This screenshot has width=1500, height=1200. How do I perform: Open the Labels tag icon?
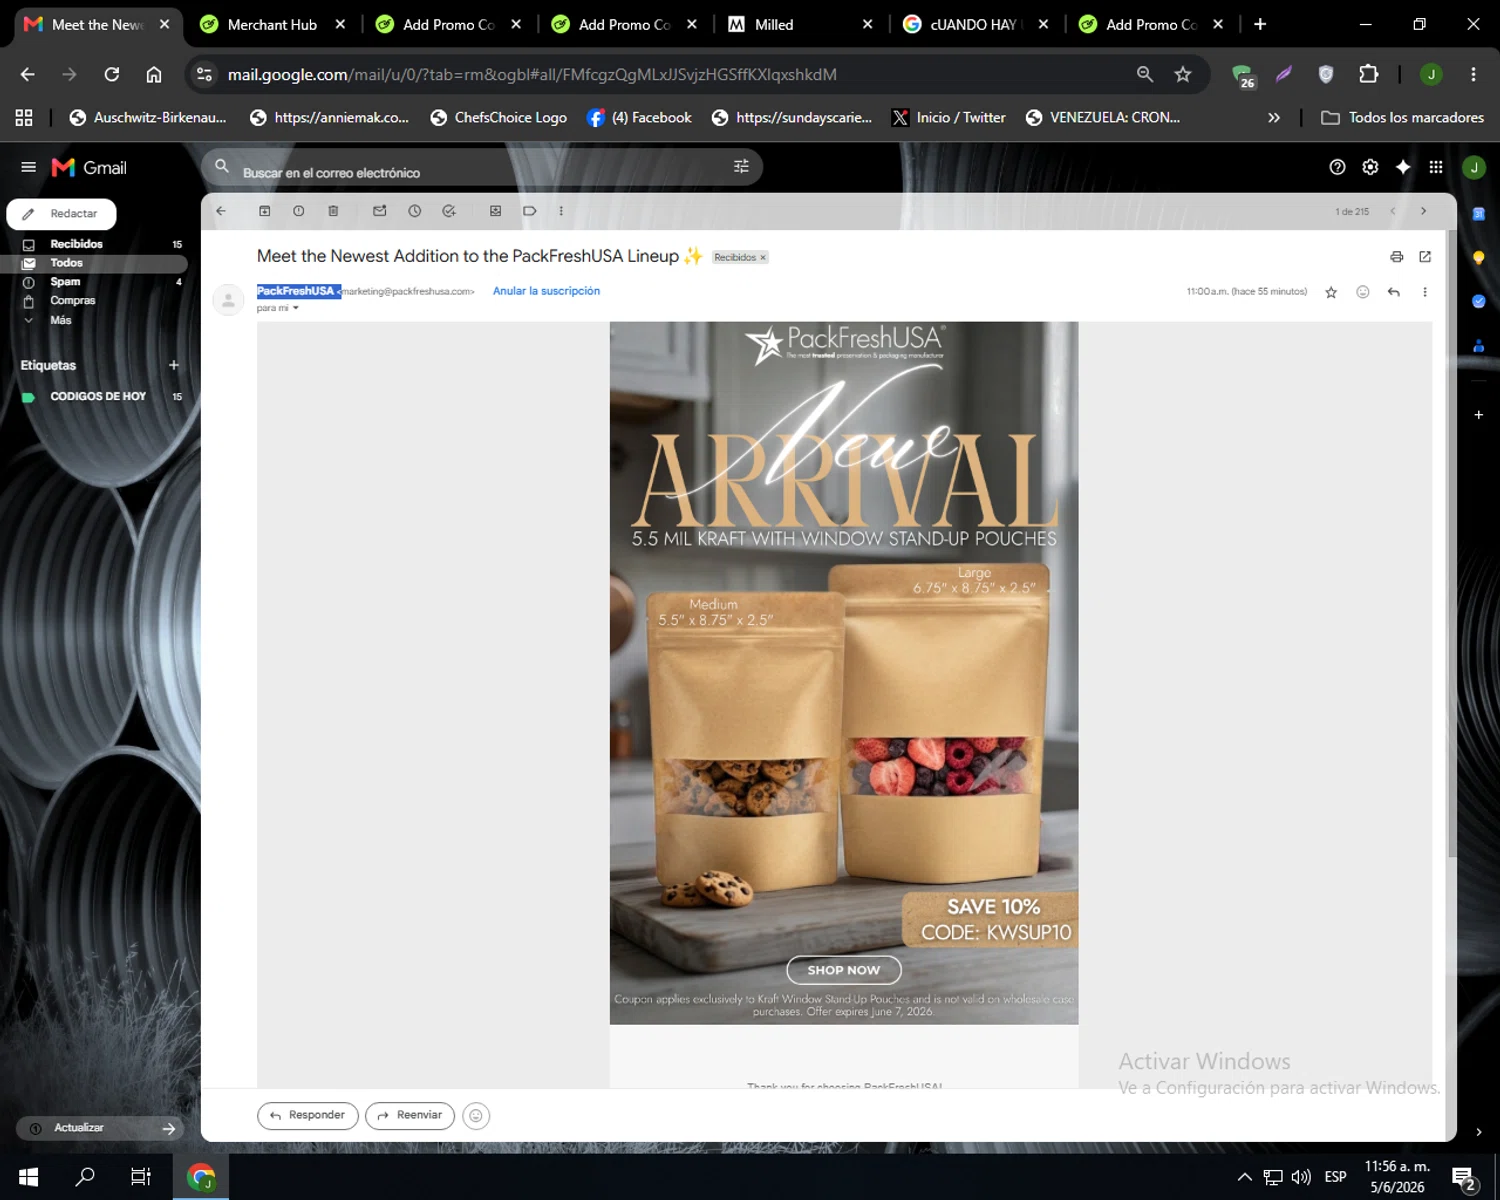530,211
